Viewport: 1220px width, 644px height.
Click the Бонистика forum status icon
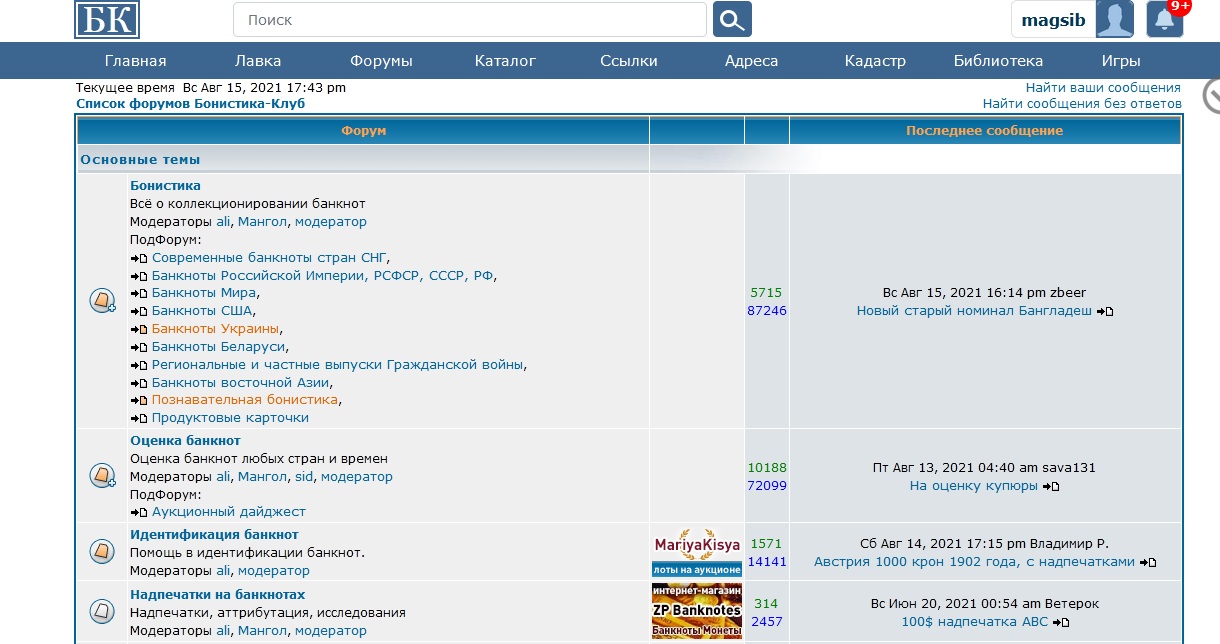(x=102, y=301)
